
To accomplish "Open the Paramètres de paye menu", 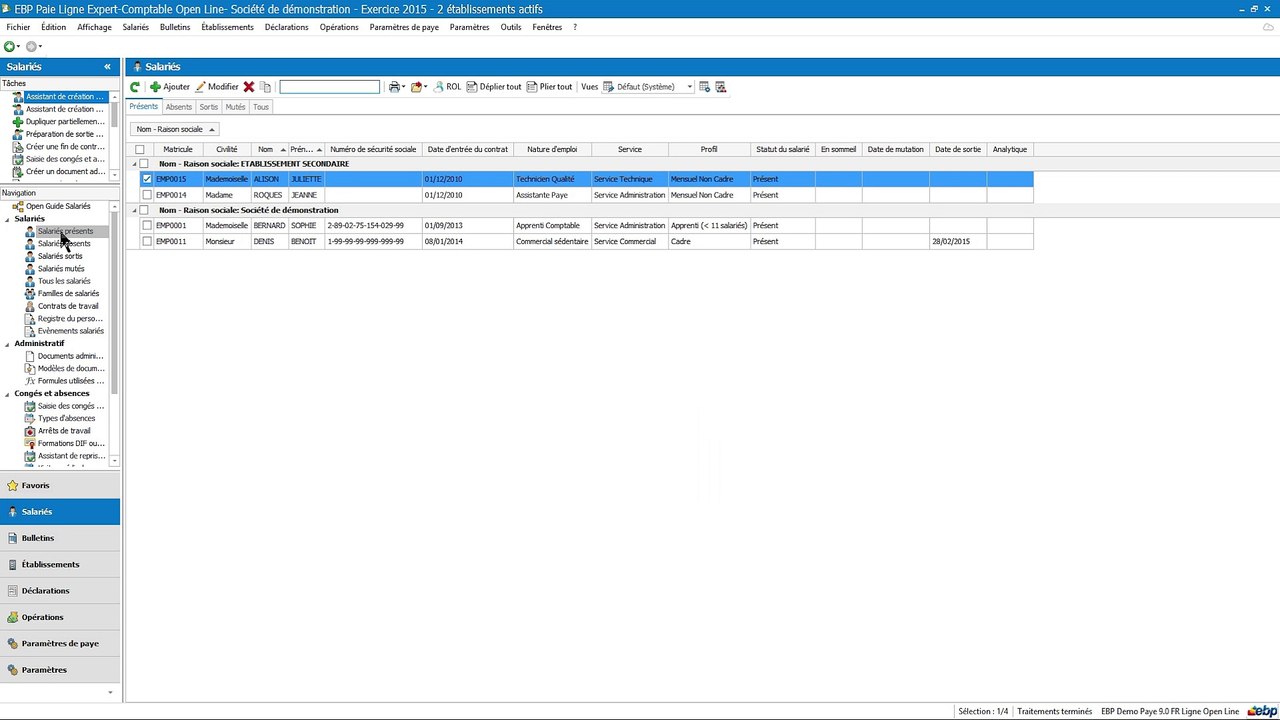I will coord(404,27).
